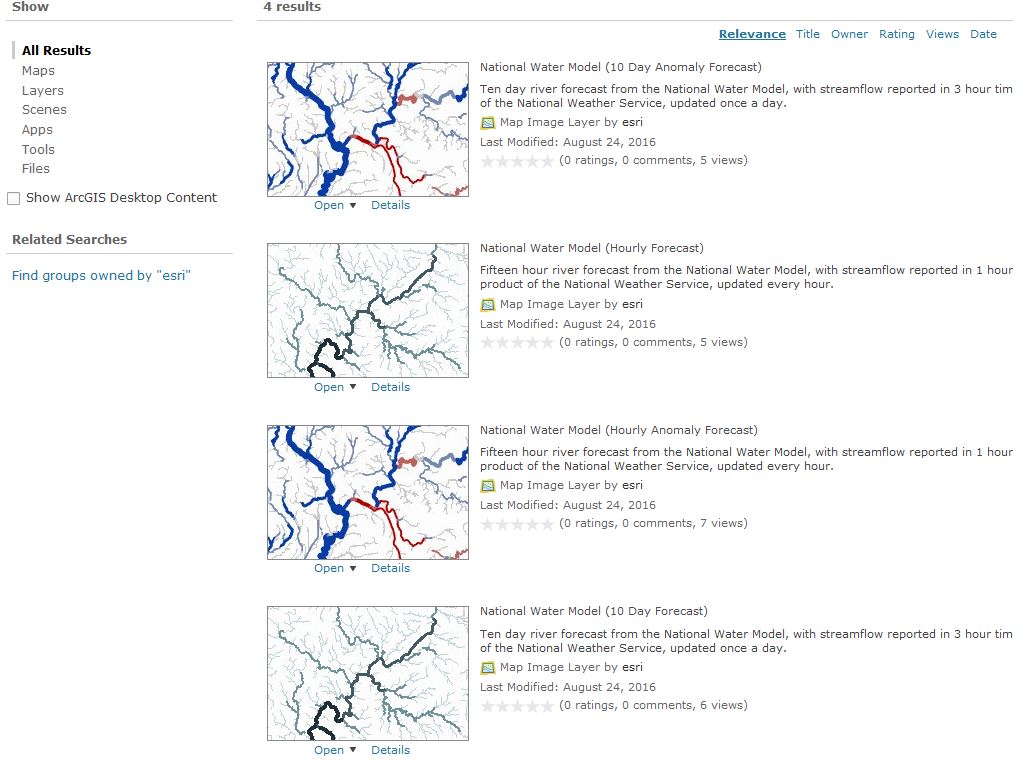Viewport: 1023px width, 763px height.
Task: Expand Open dropdown under Hourly Forecast thumbnail
Action: (351, 388)
